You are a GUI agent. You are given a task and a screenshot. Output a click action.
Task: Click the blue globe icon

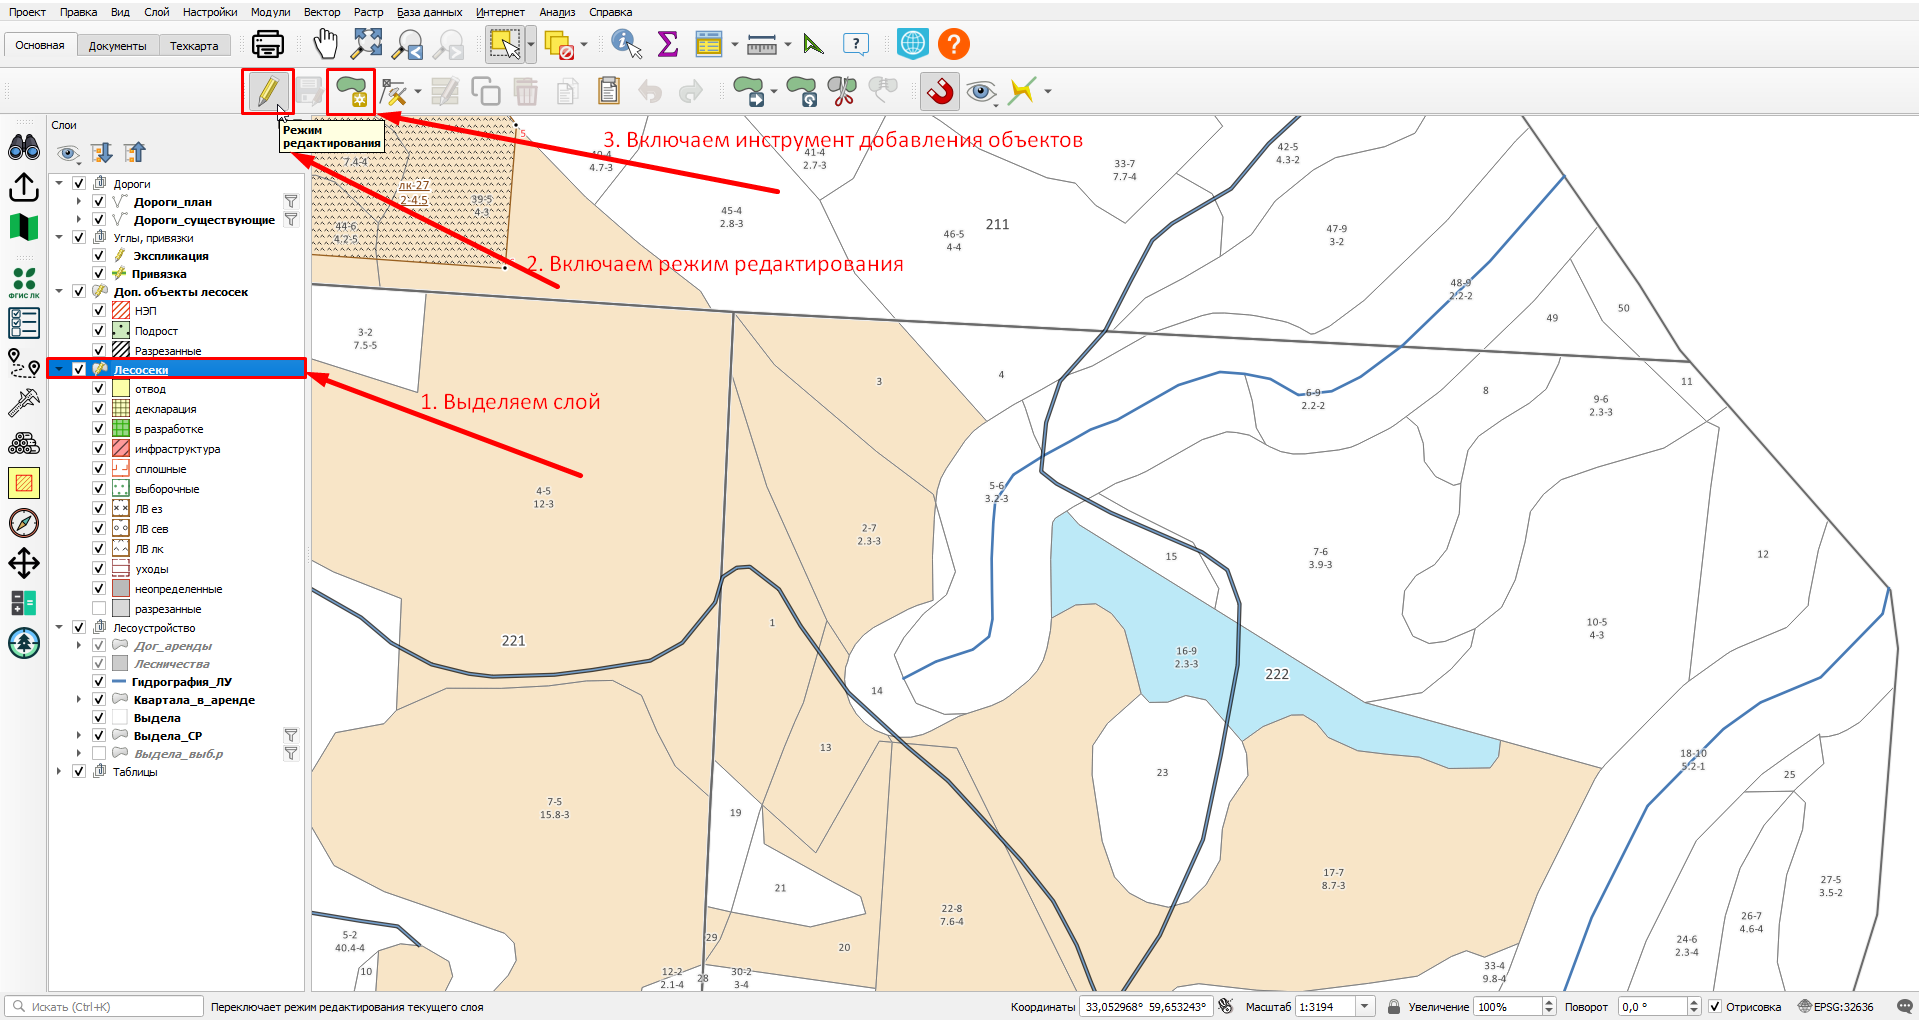(913, 44)
